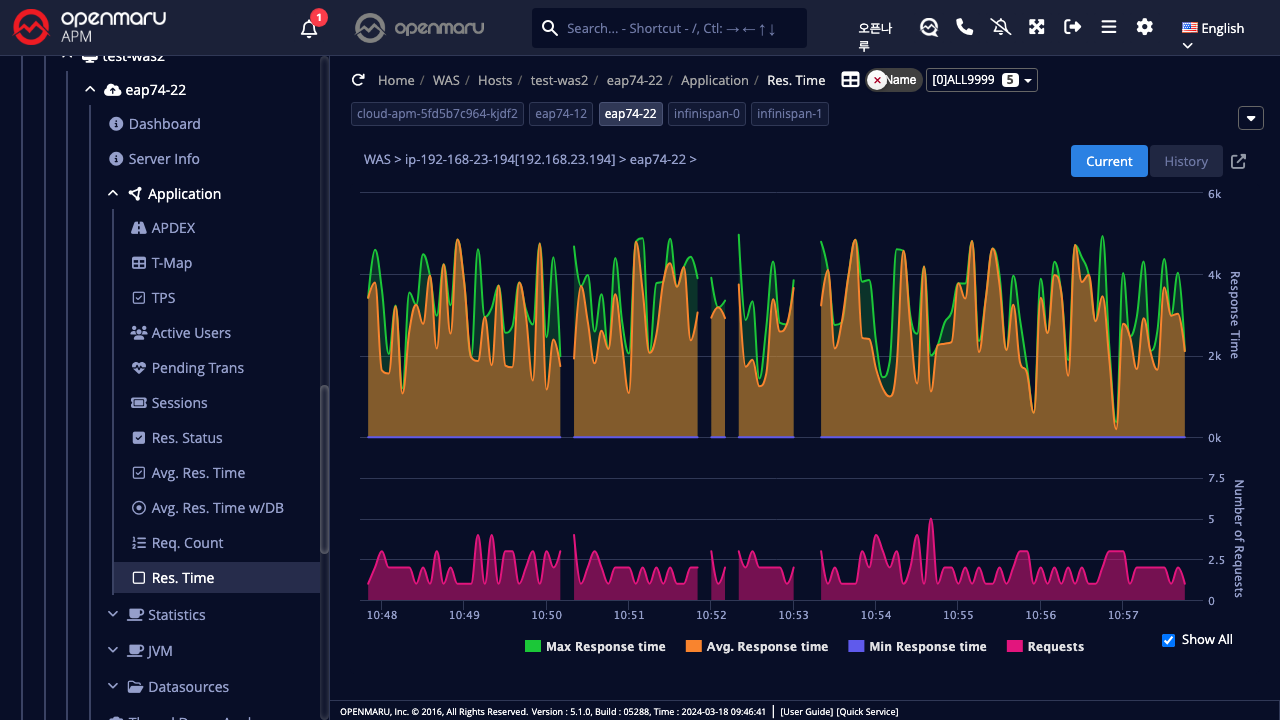Click the Avg. Response time orange swatch
Image resolution: width=1280 pixels, height=720 pixels.
point(693,647)
